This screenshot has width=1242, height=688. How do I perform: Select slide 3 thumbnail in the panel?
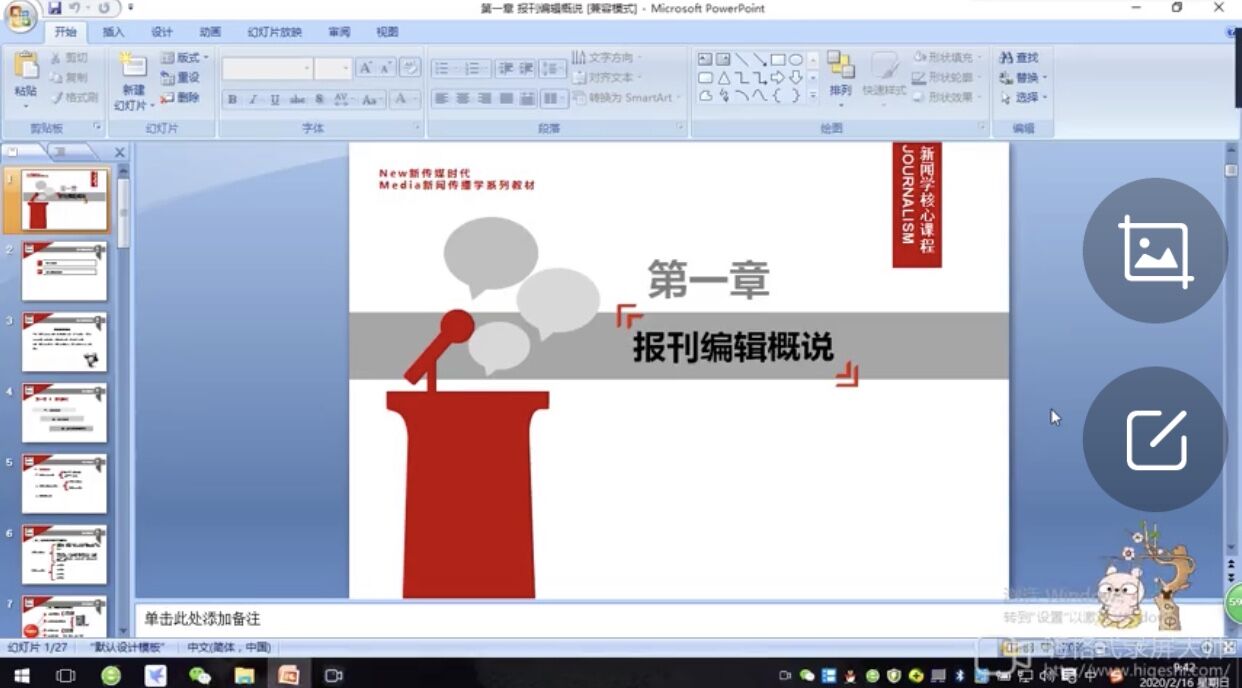(65, 342)
